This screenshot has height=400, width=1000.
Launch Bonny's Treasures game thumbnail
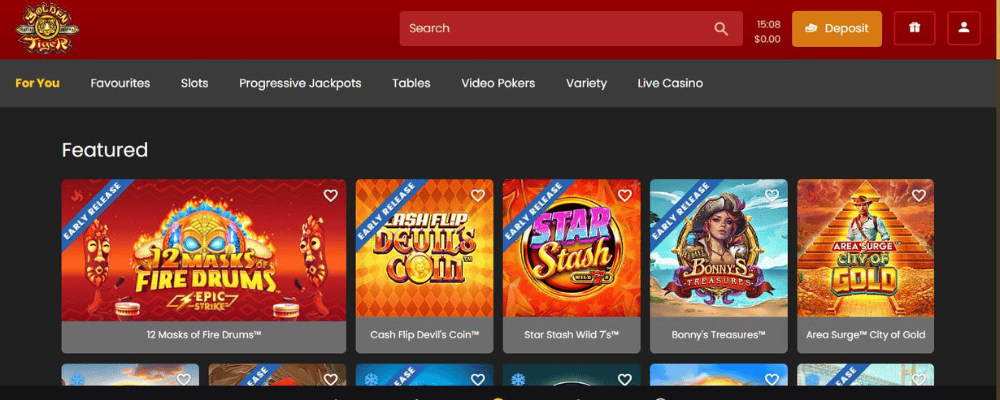click(x=719, y=250)
